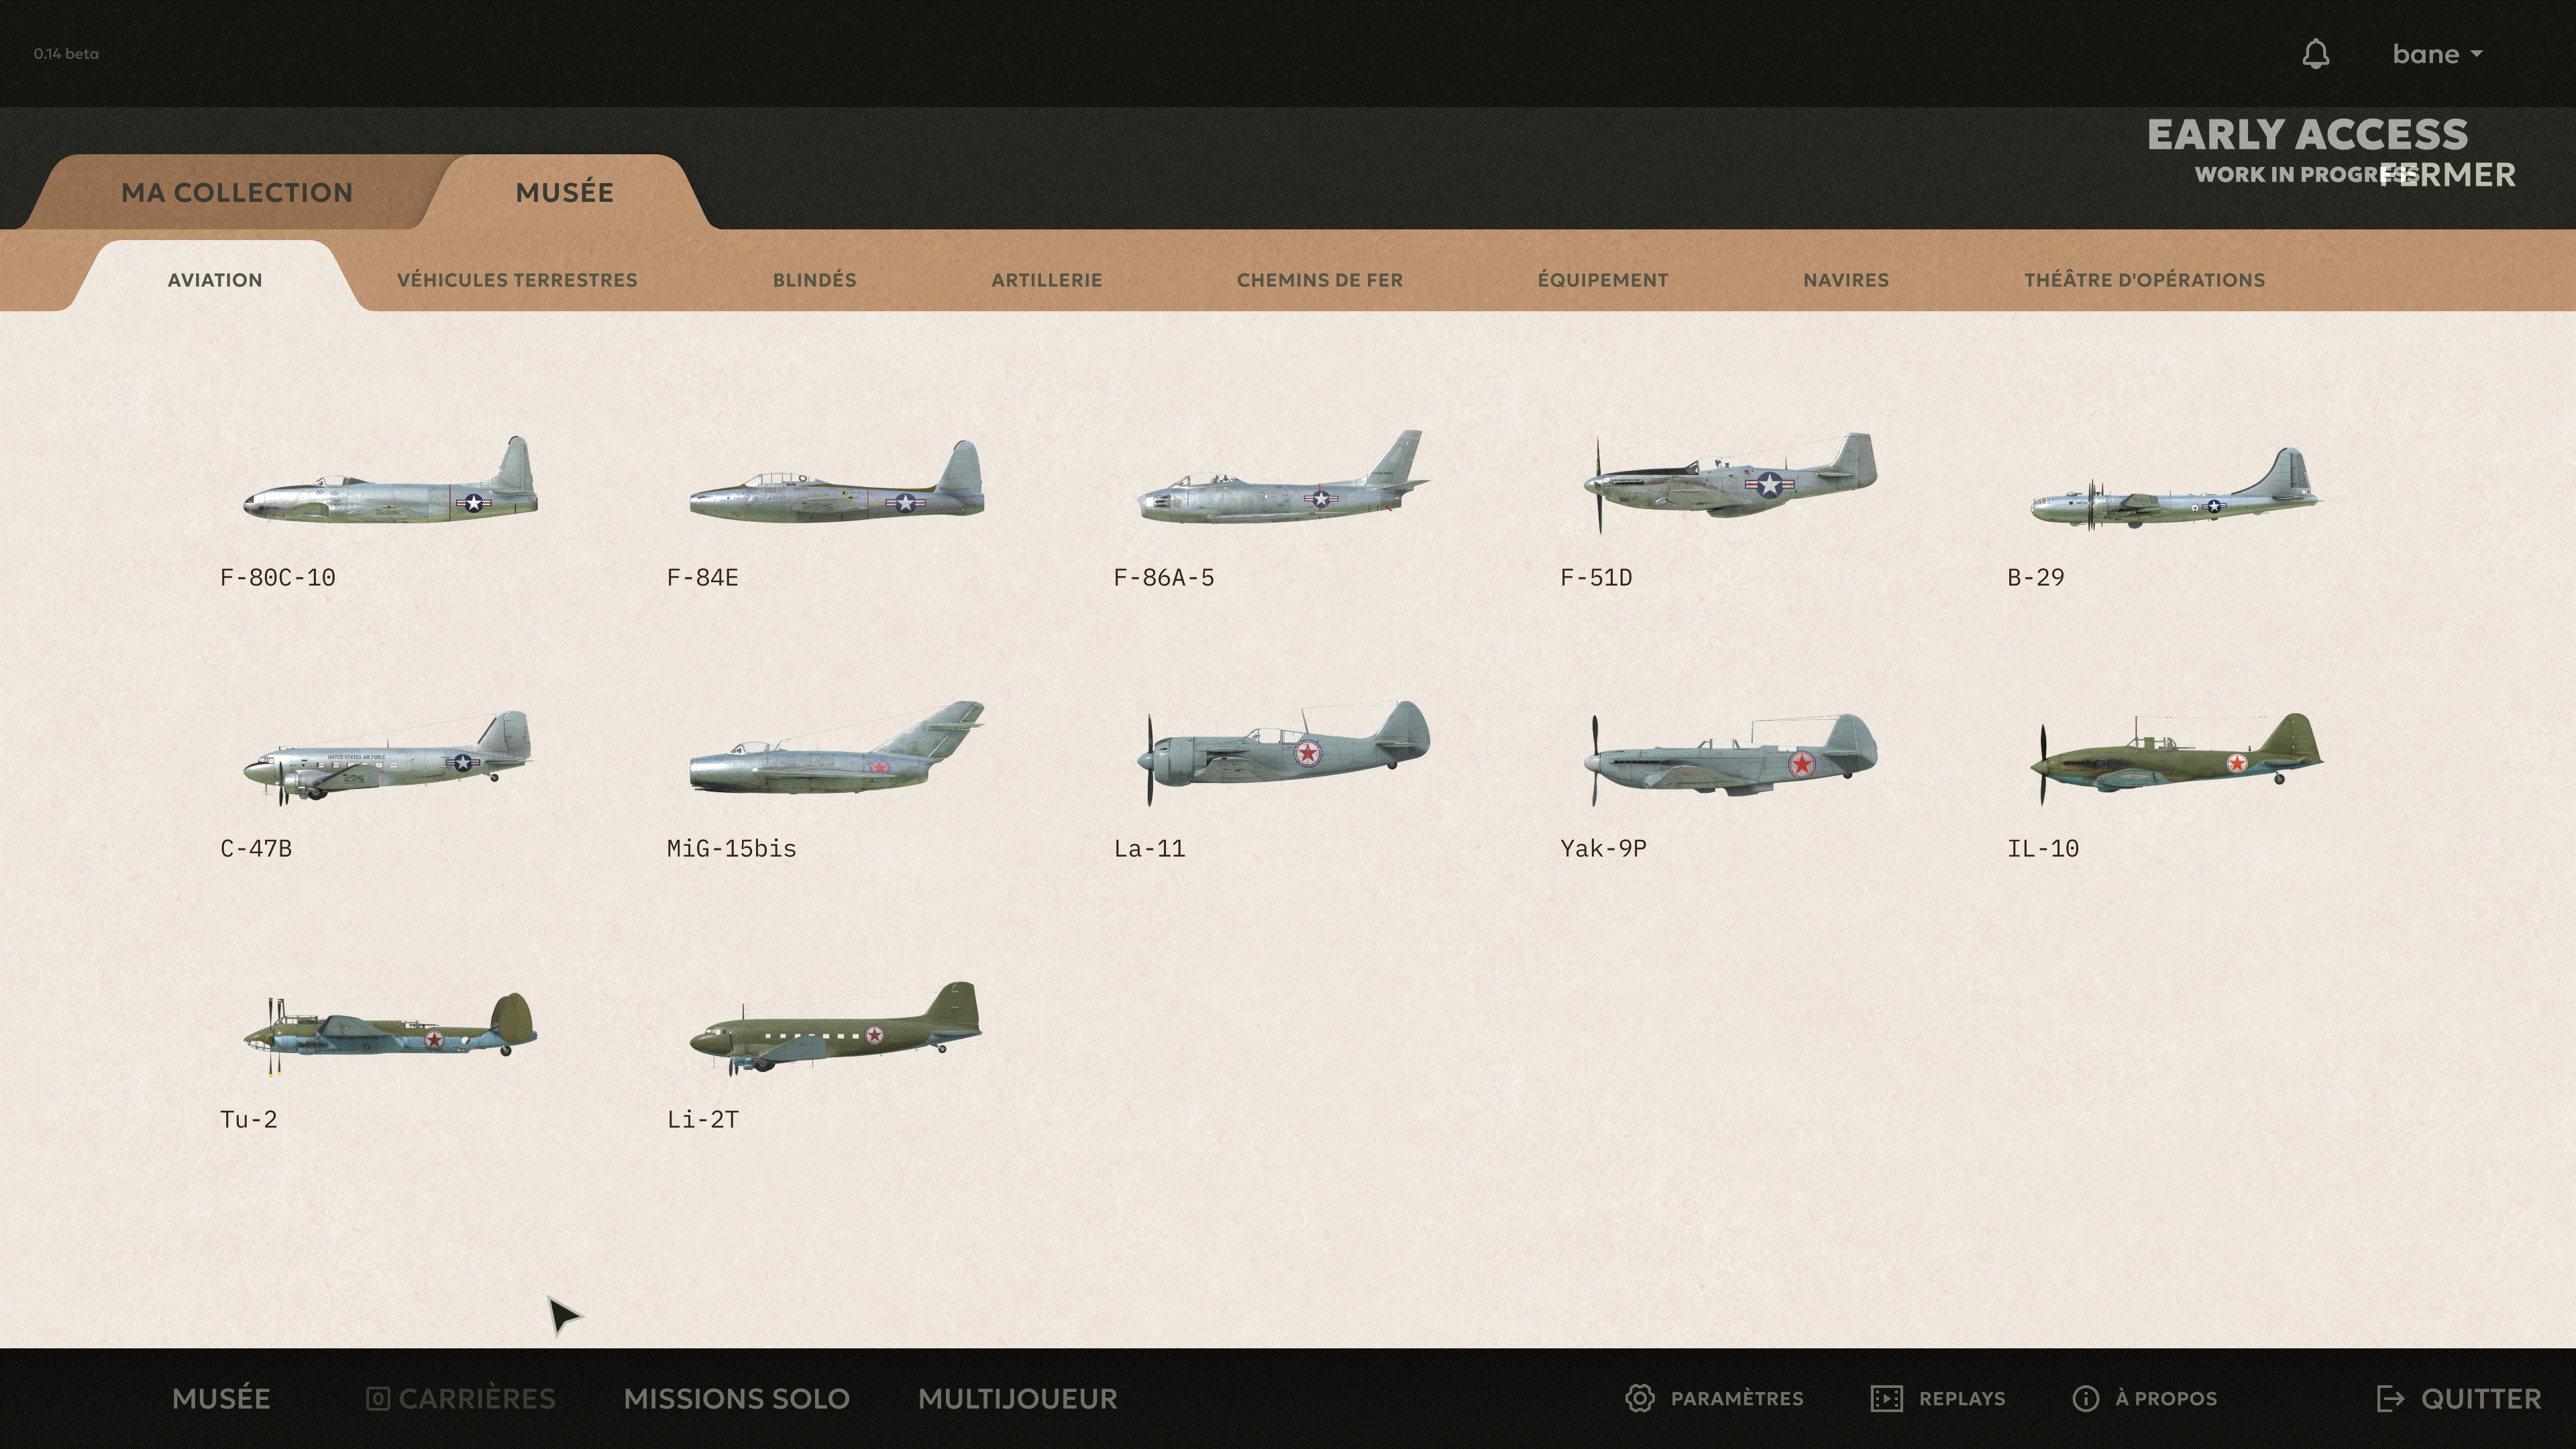This screenshot has height=1449, width=2576.
Task: Open the Replays icon
Action: (1887, 1398)
